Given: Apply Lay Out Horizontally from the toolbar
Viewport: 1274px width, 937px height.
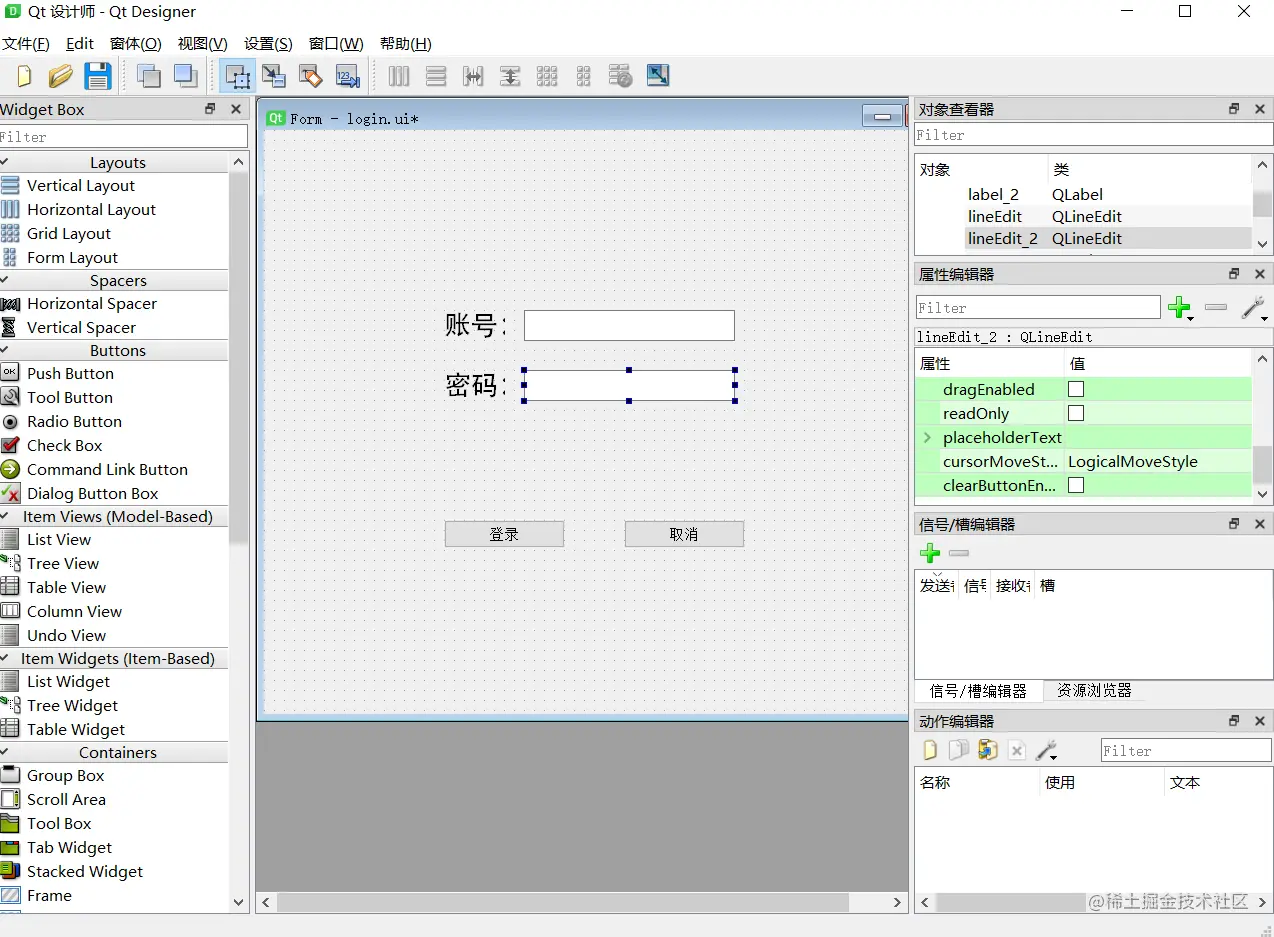Looking at the screenshot, I should tap(399, 76).
